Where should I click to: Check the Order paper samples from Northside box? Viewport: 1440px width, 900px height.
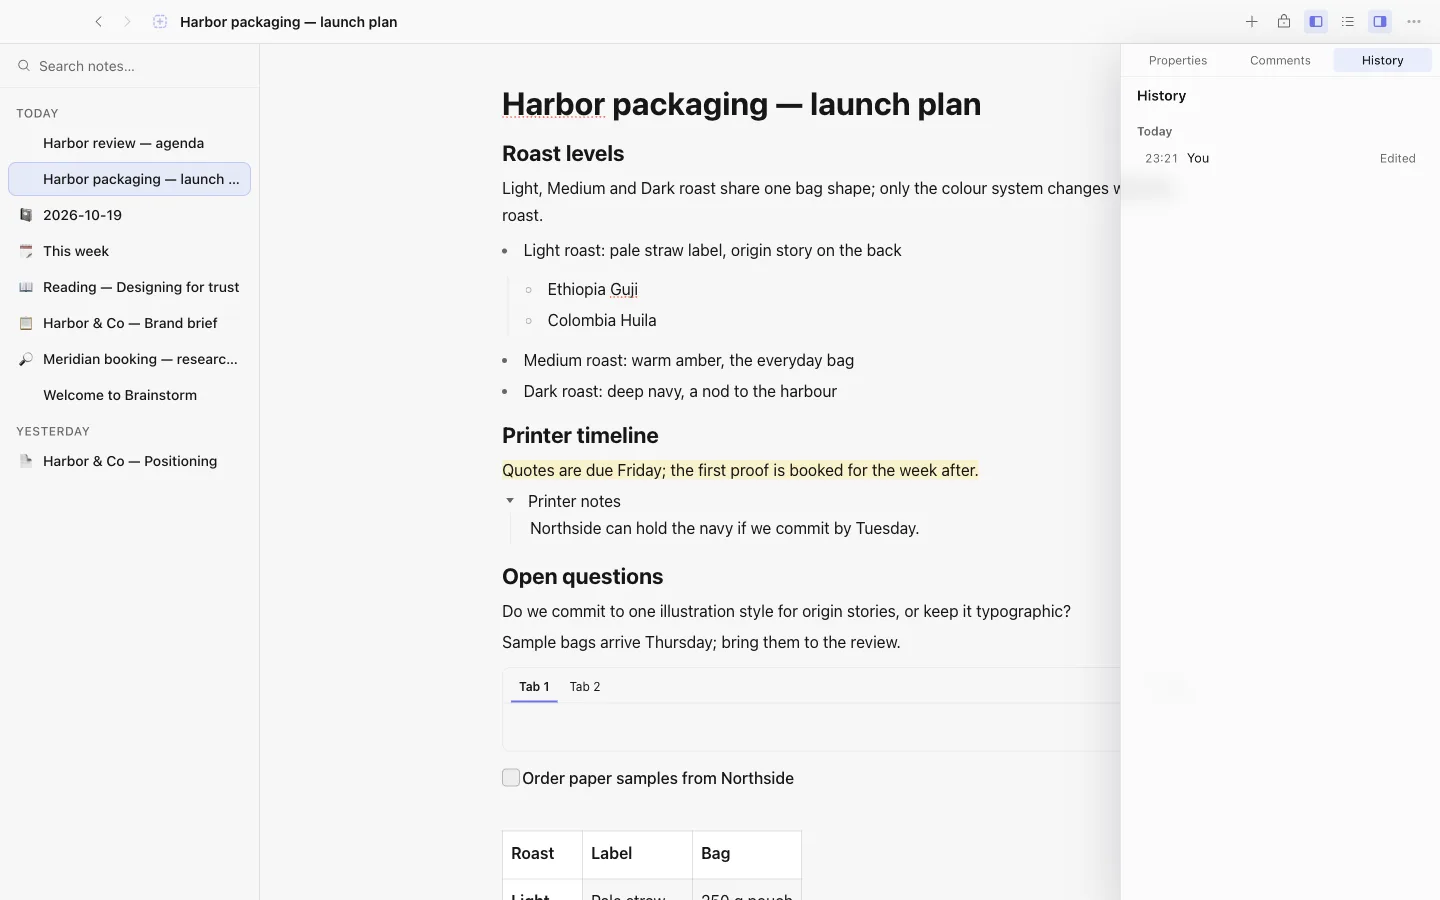(x=511, y=778)
